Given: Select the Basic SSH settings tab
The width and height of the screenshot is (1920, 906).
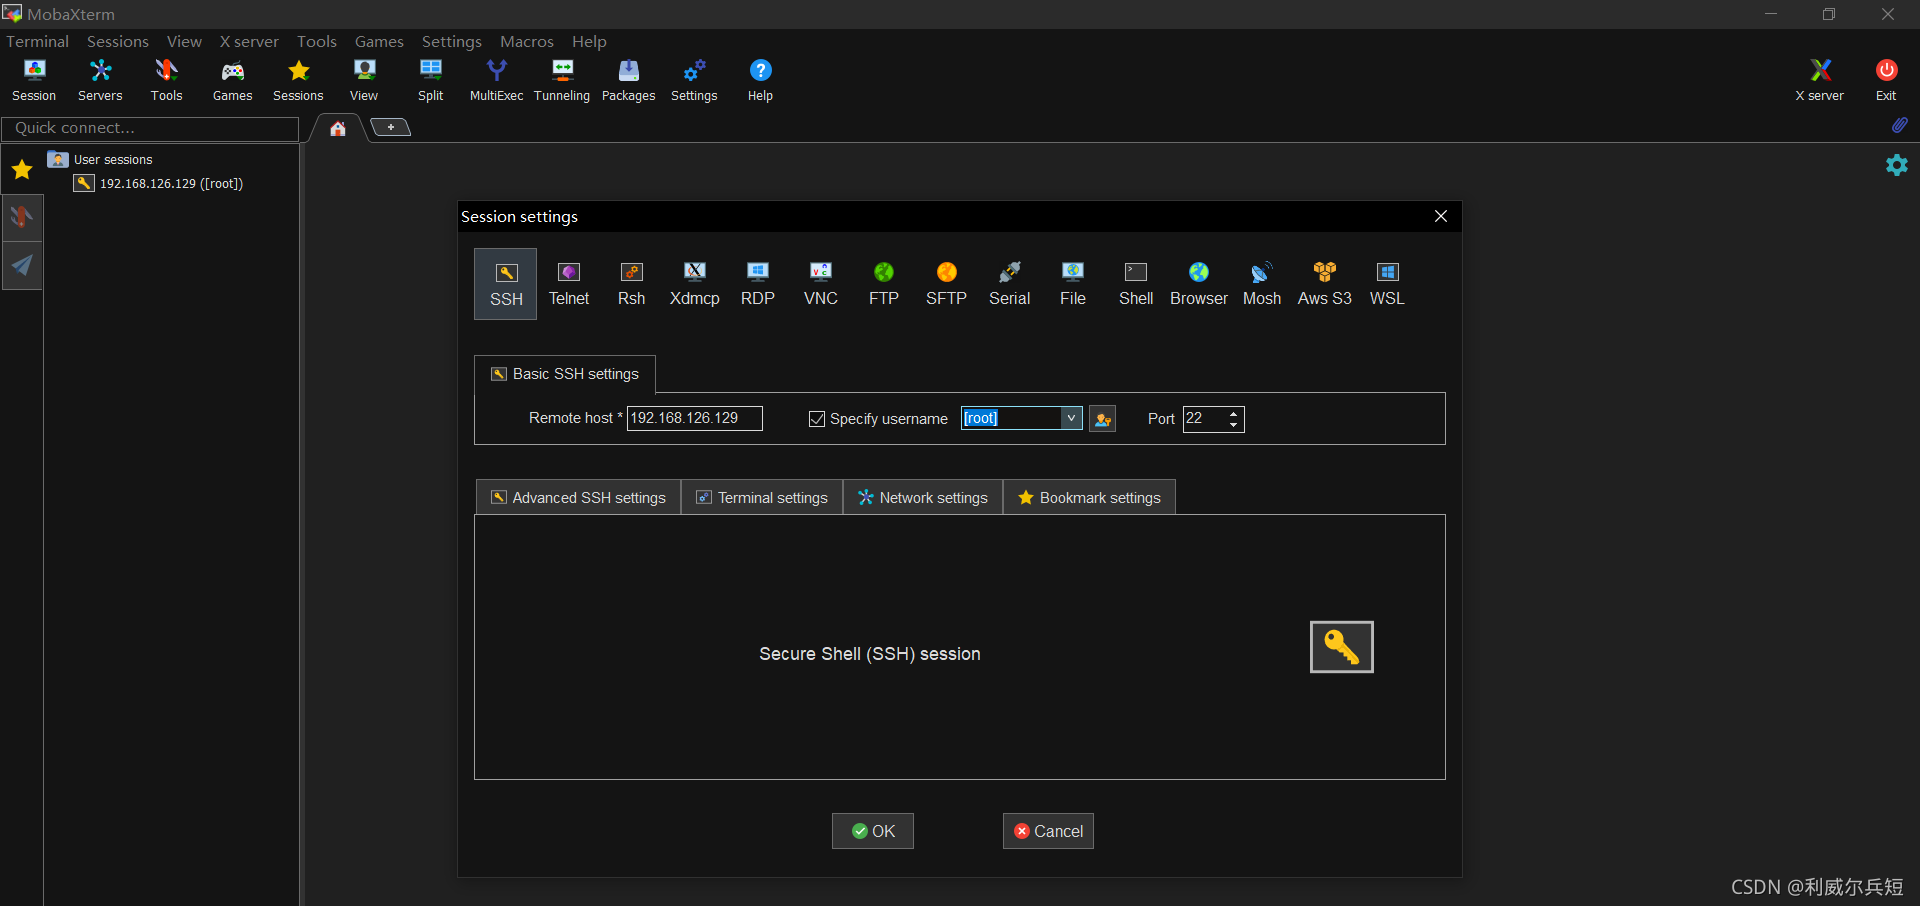Looking at the screenshot, I should pyautogui.click(x=565, y=374).
